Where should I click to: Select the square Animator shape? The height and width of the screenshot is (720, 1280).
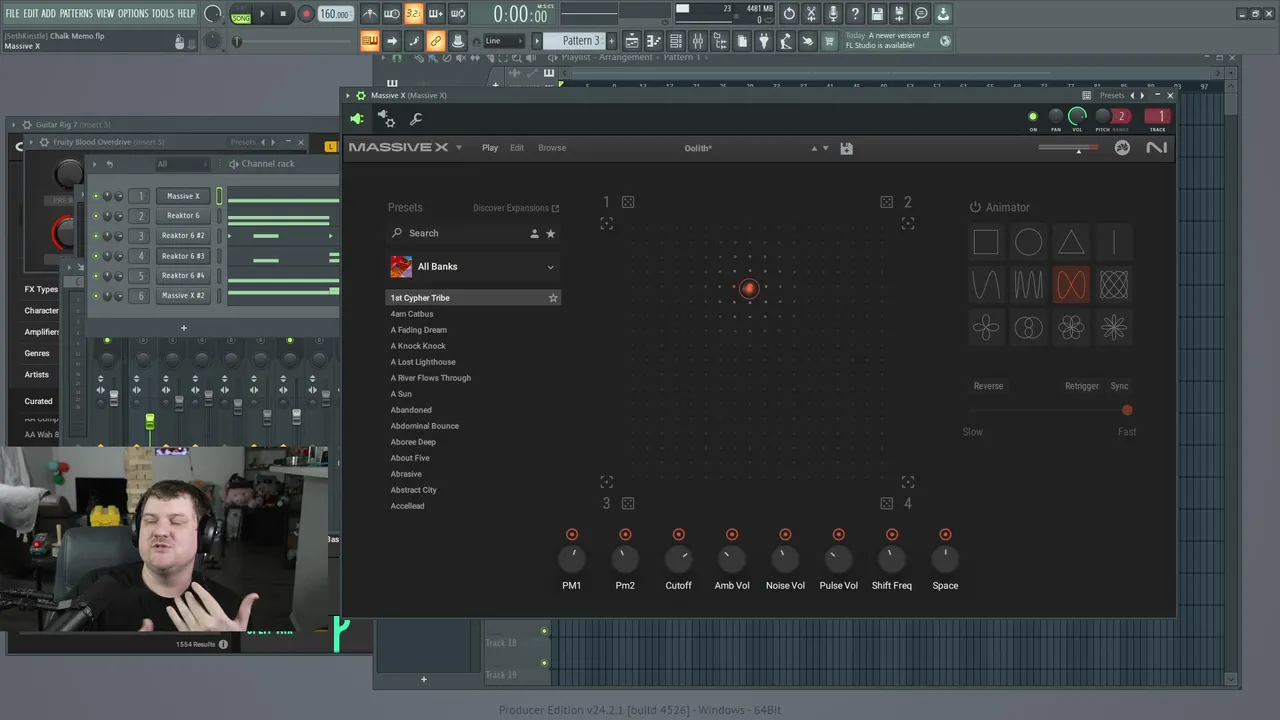(x=986, y=242)
